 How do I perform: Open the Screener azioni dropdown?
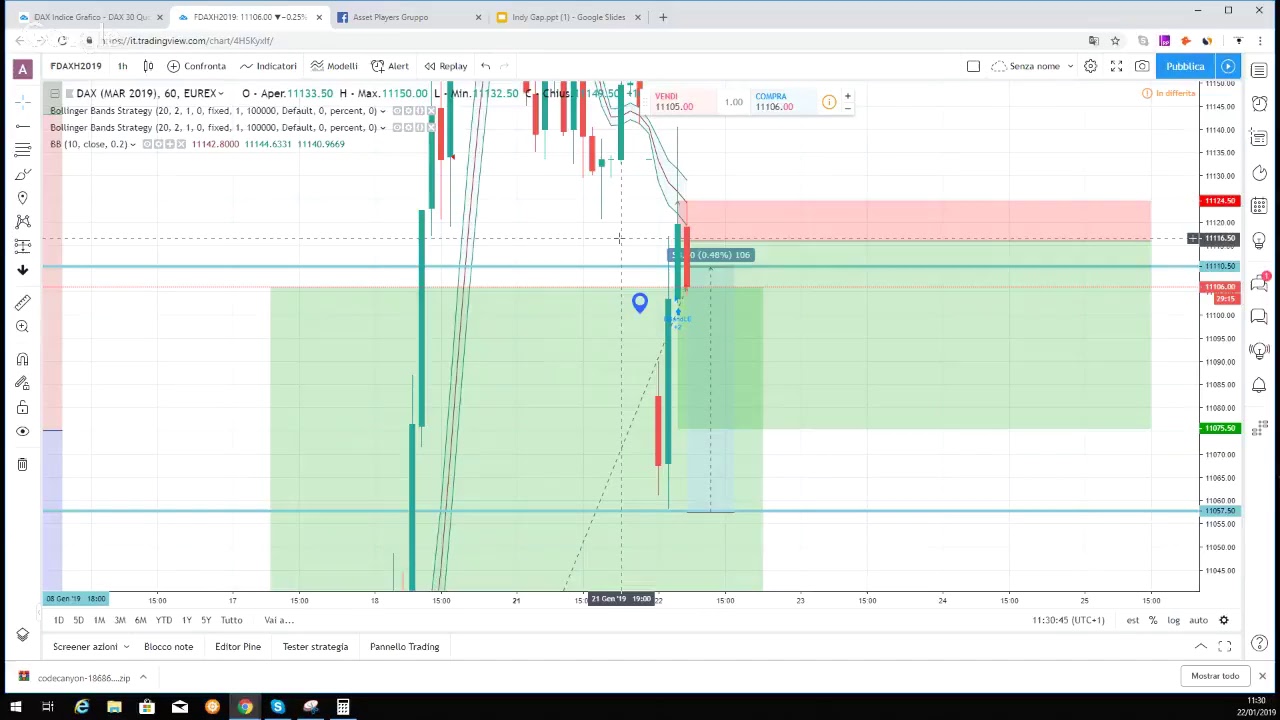click(91, 647)
